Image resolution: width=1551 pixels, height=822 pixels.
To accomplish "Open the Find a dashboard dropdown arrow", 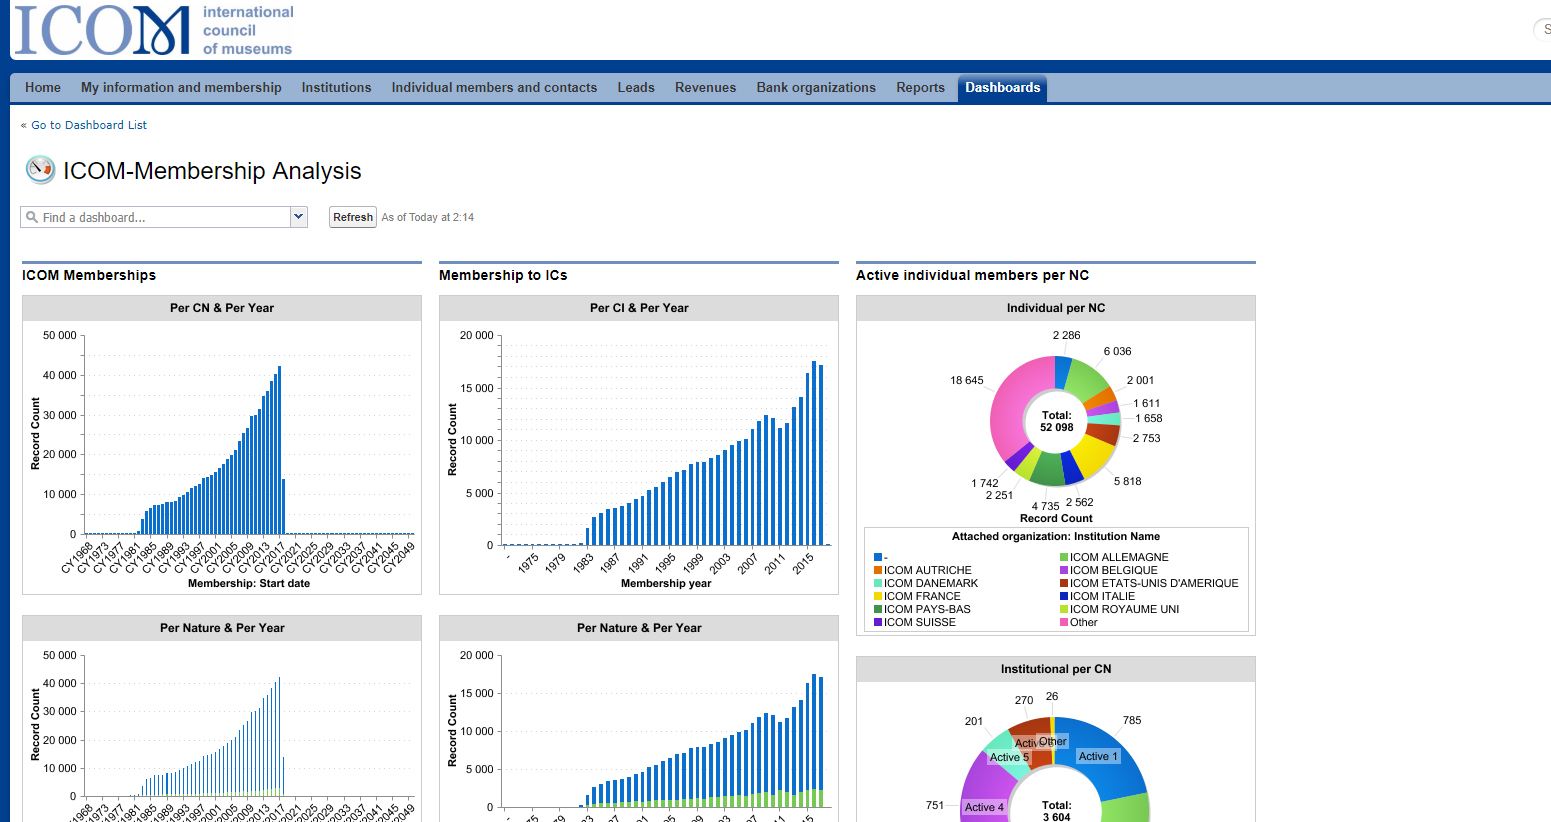I will pyautogui.click(x=298, y=217).
